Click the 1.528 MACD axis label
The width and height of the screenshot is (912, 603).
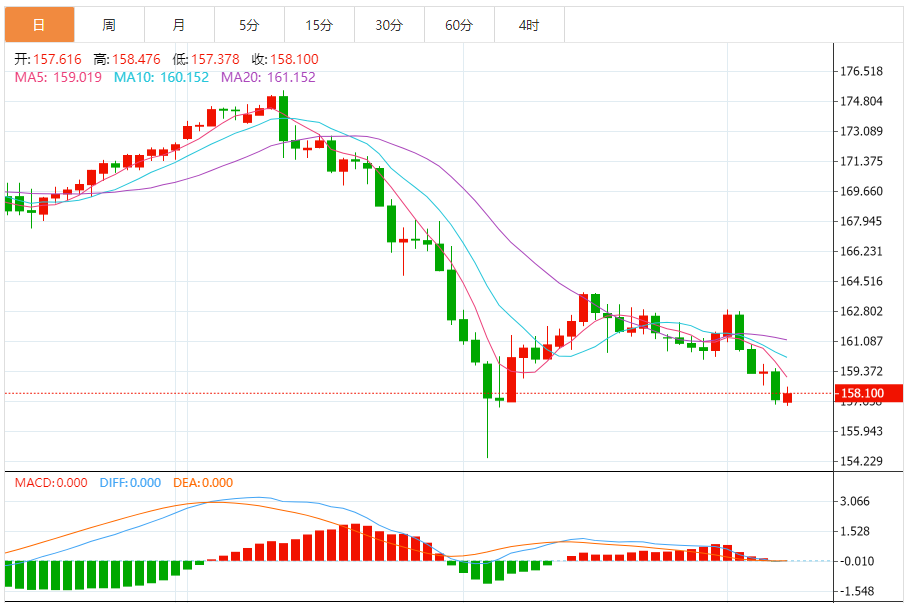coord(855,531)
